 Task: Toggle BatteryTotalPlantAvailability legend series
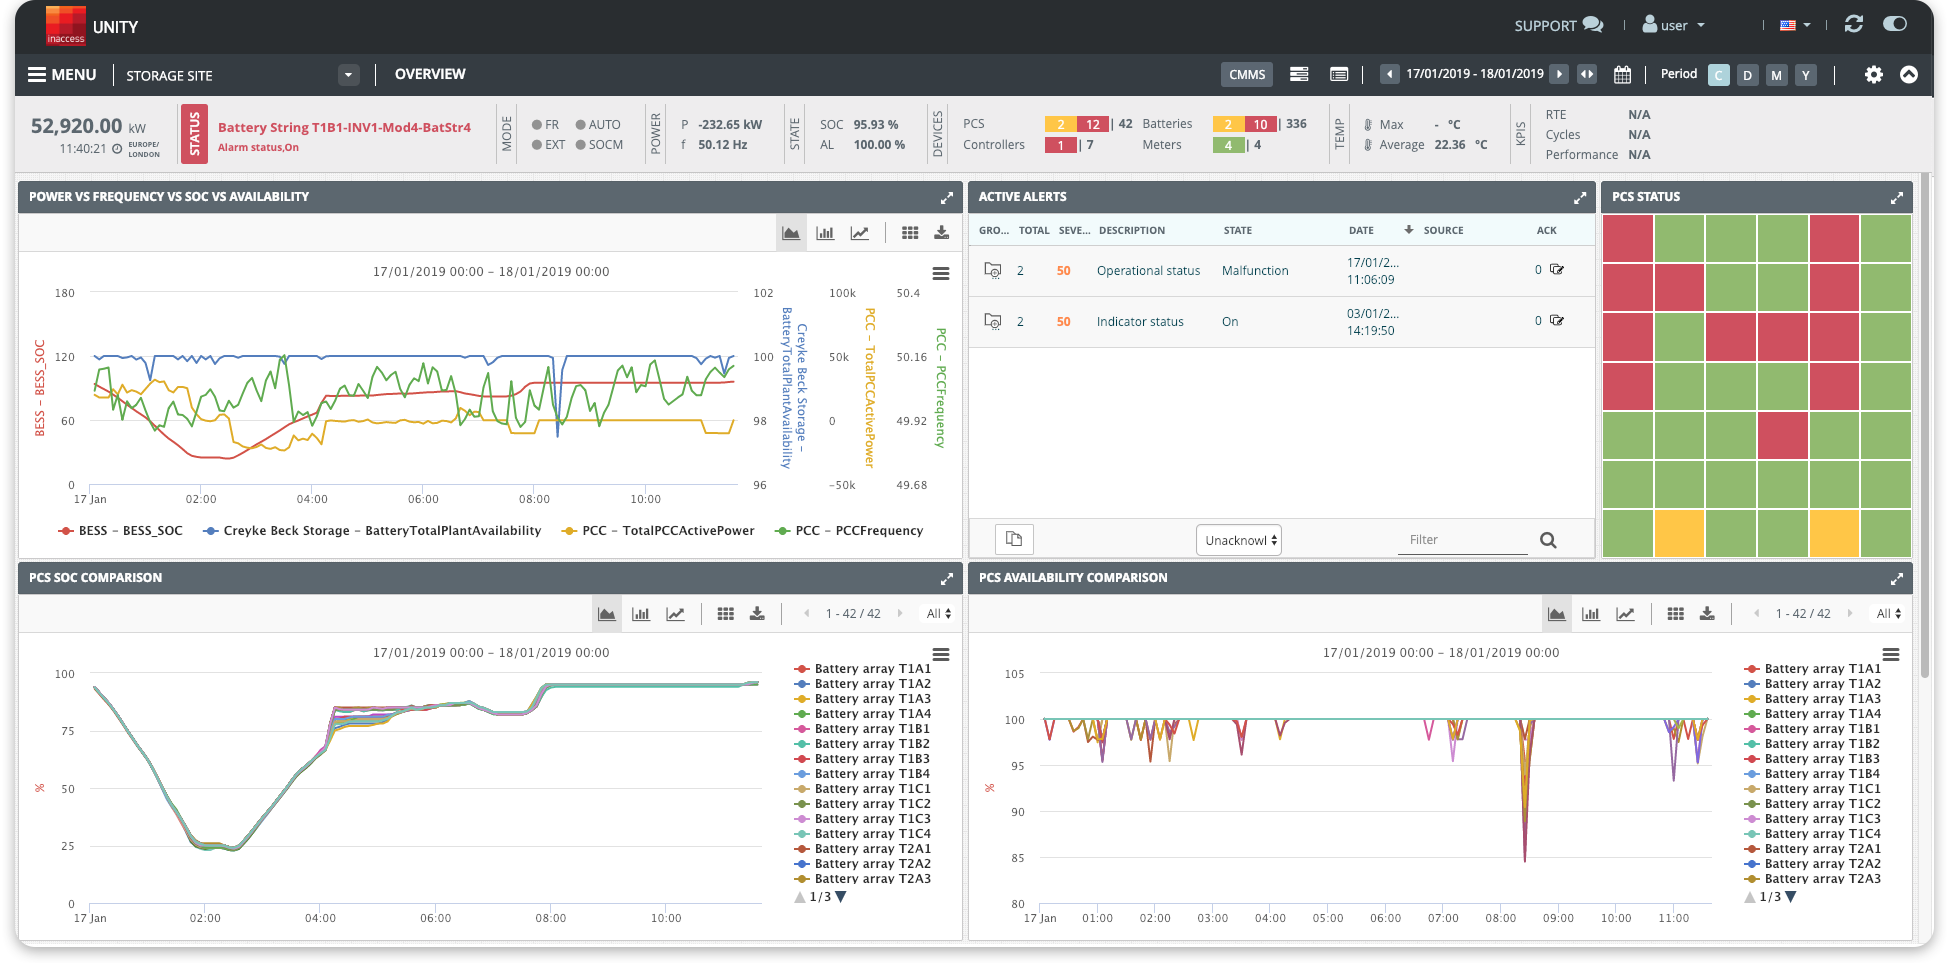[372, 531]
